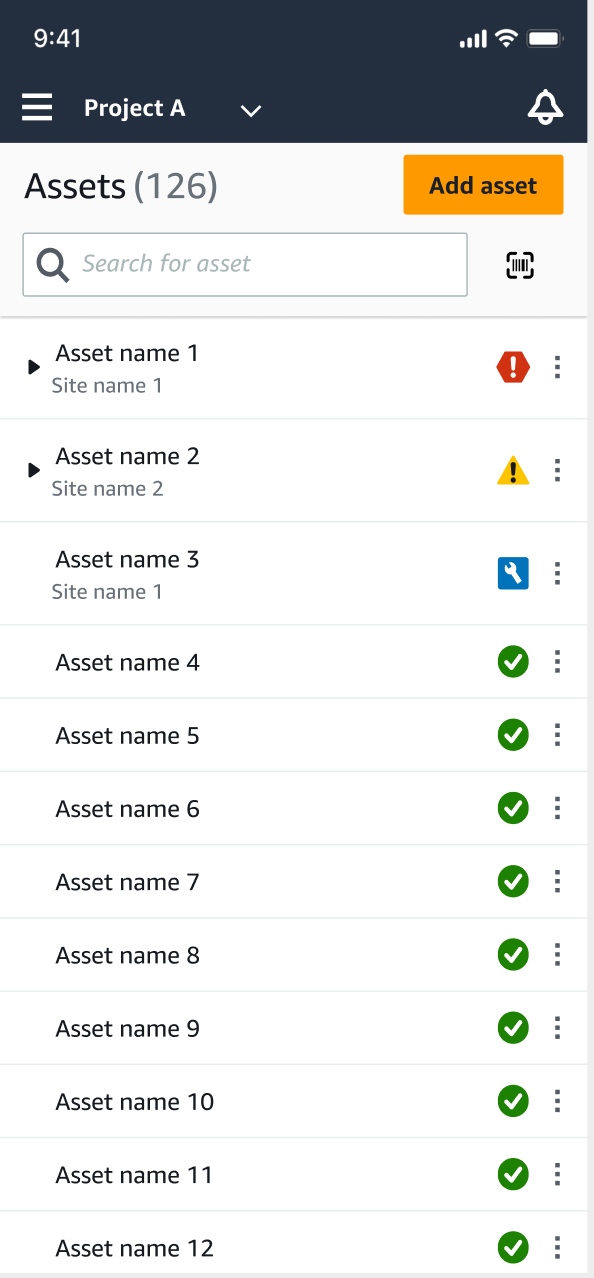Expand Asset name 2 disclosure triangle

click(33, 470)
